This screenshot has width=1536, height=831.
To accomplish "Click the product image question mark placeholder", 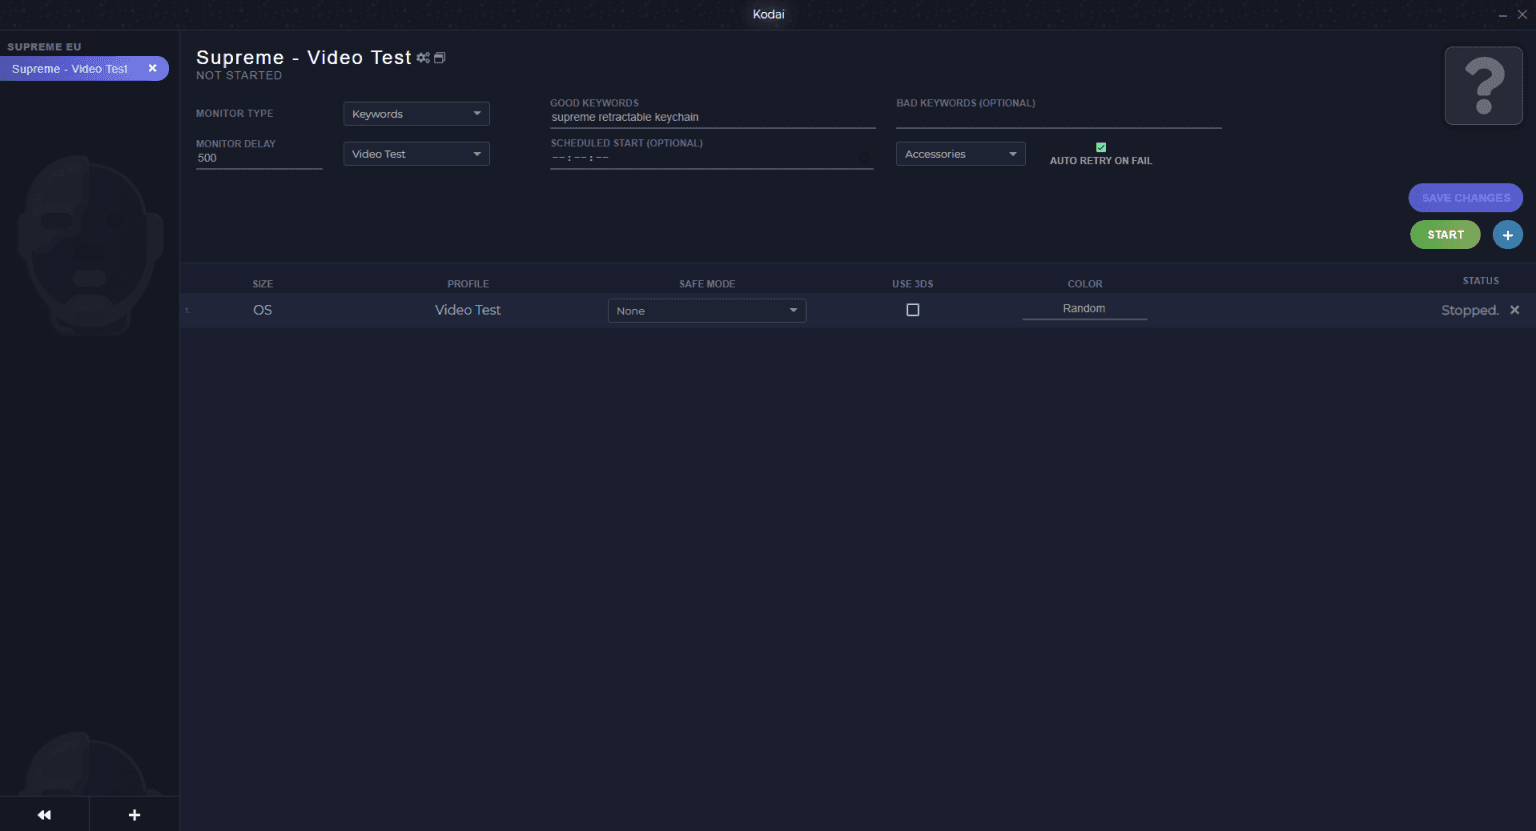I will point(1483,86).
